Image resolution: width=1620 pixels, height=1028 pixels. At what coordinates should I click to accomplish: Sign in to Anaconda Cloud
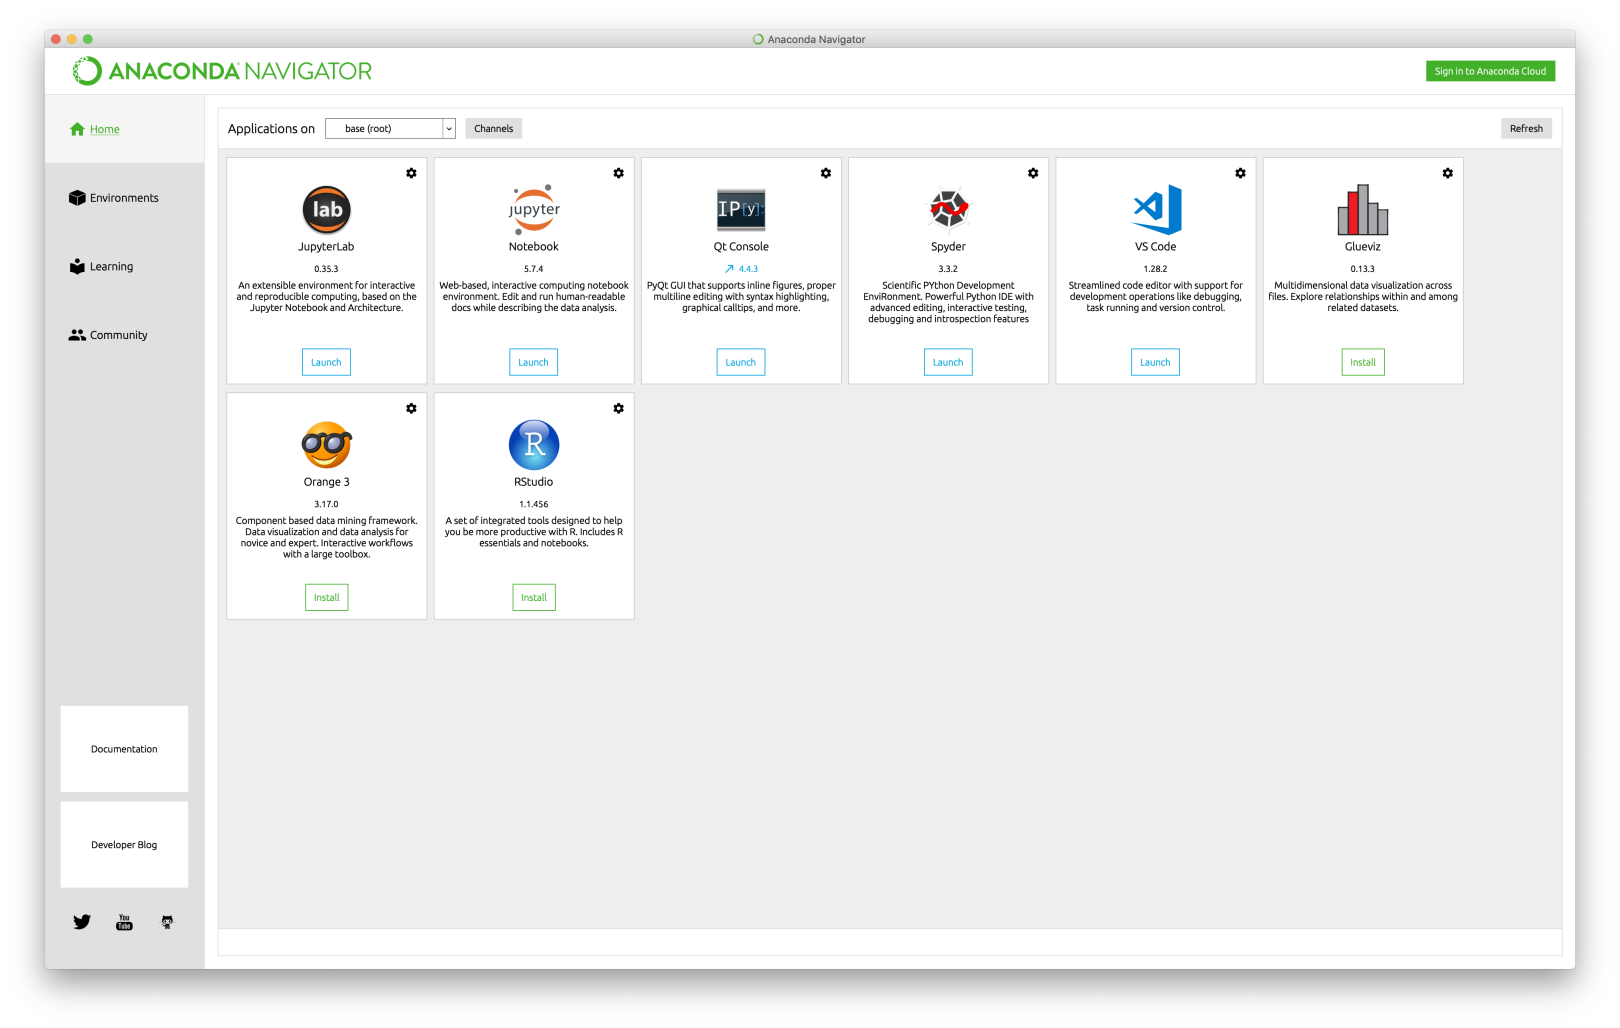pyautogui.click(x=1490, y=71)
